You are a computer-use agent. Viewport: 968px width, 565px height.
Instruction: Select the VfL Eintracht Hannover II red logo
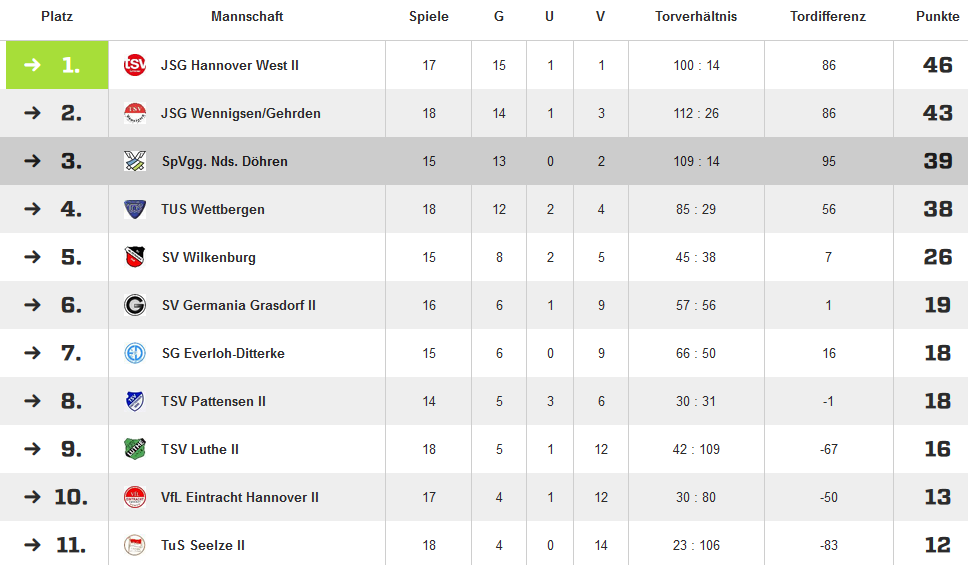[x=135, y=497]
